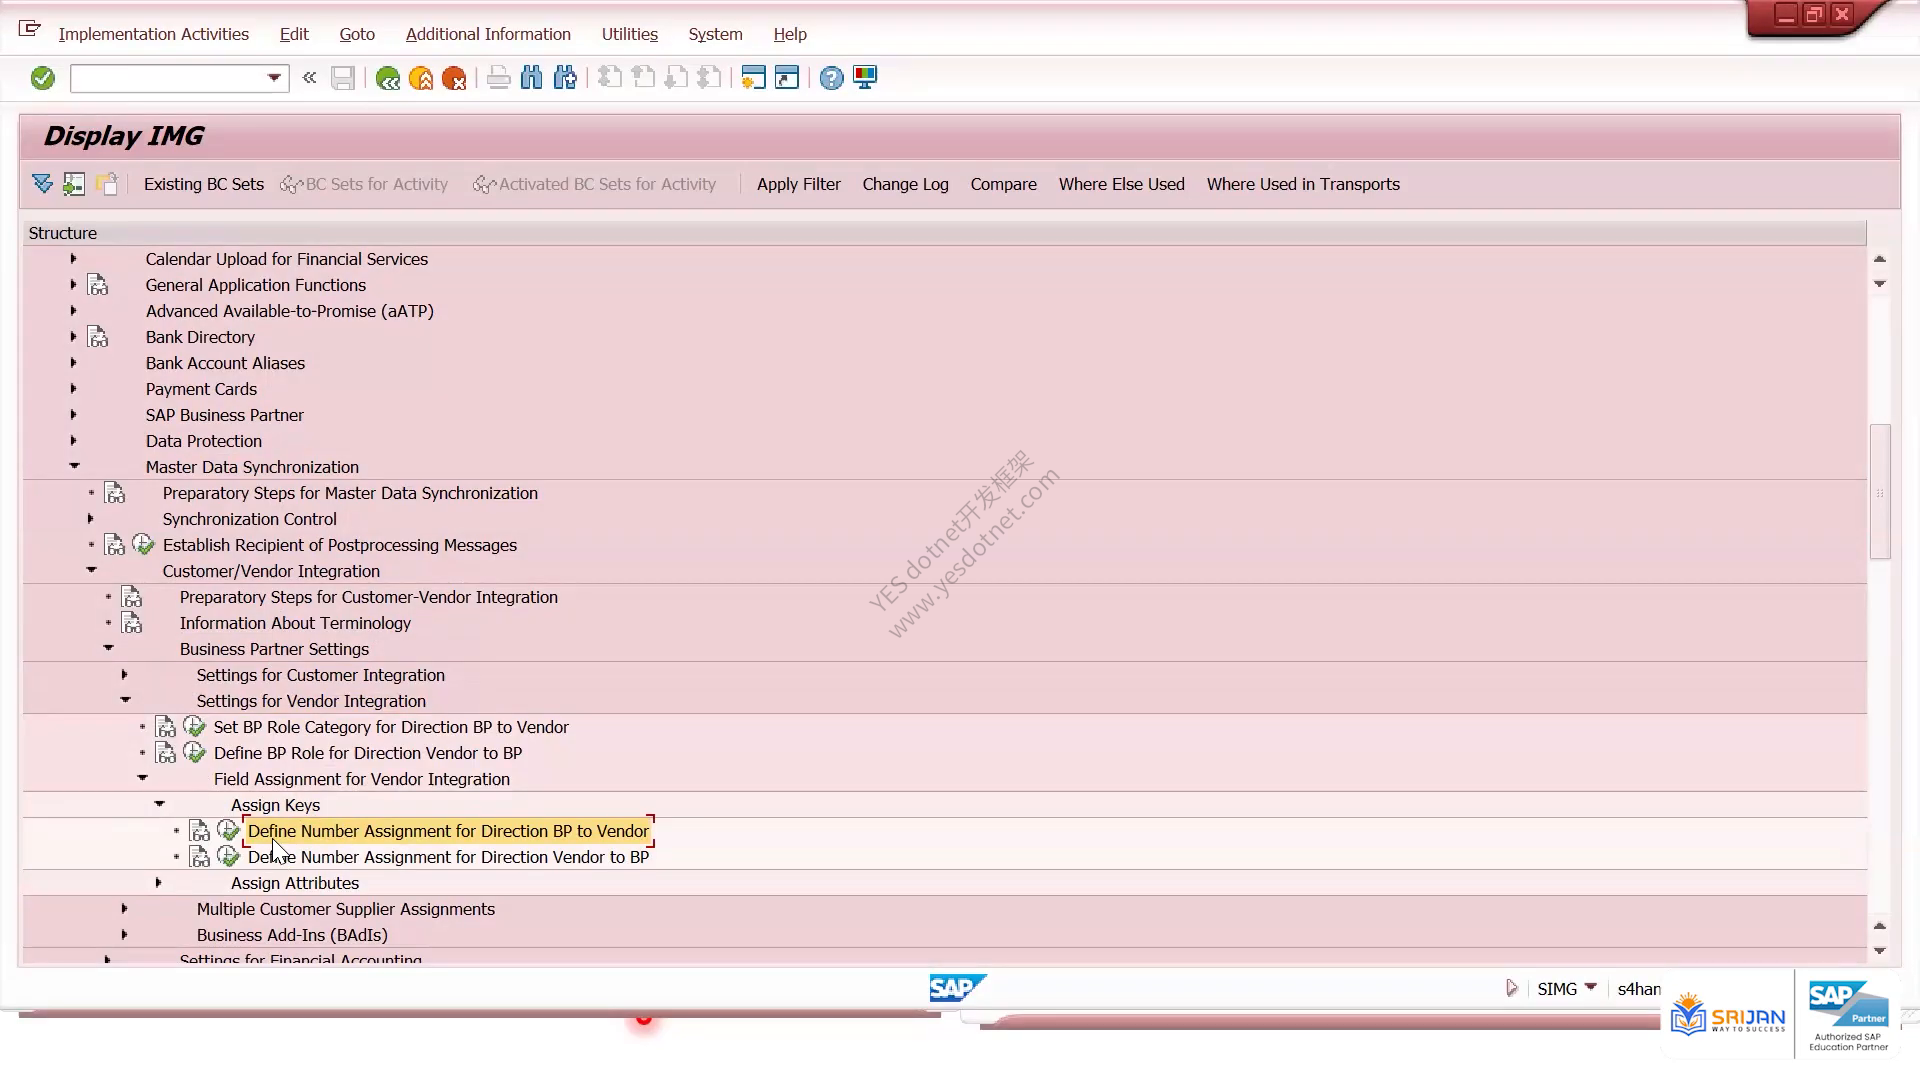Click the Existing BC Sets button
The height and width of the screenshot is (1080, 1920).
coord(204,184)
